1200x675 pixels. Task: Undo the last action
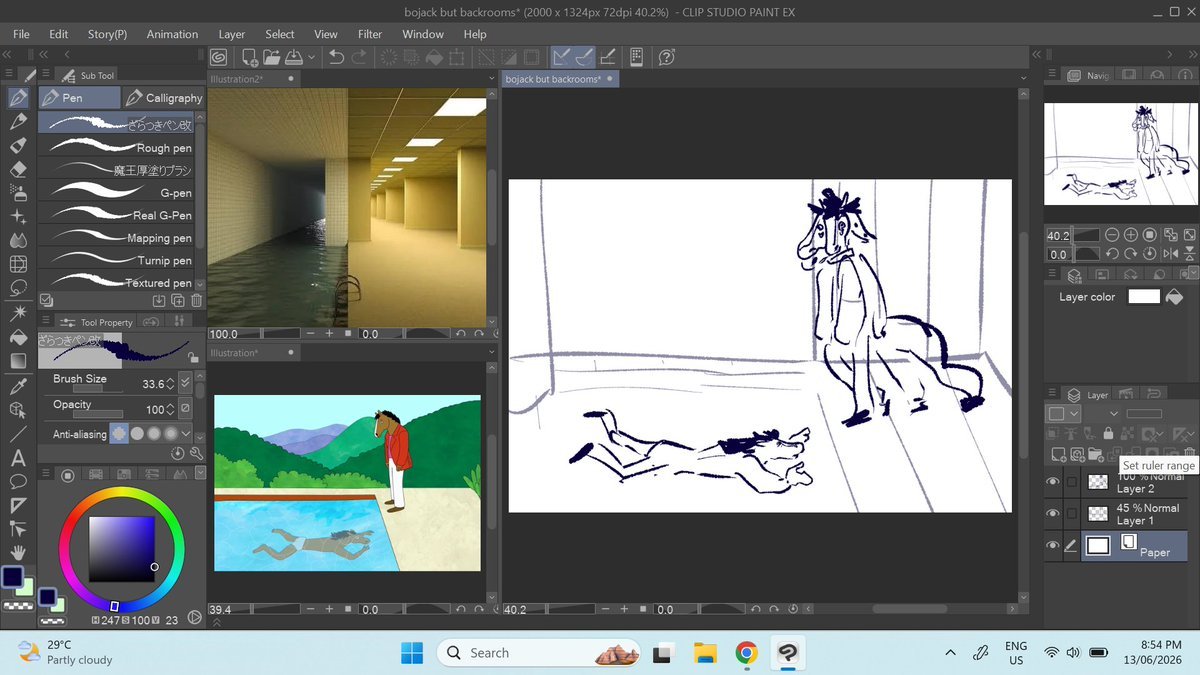336,57
